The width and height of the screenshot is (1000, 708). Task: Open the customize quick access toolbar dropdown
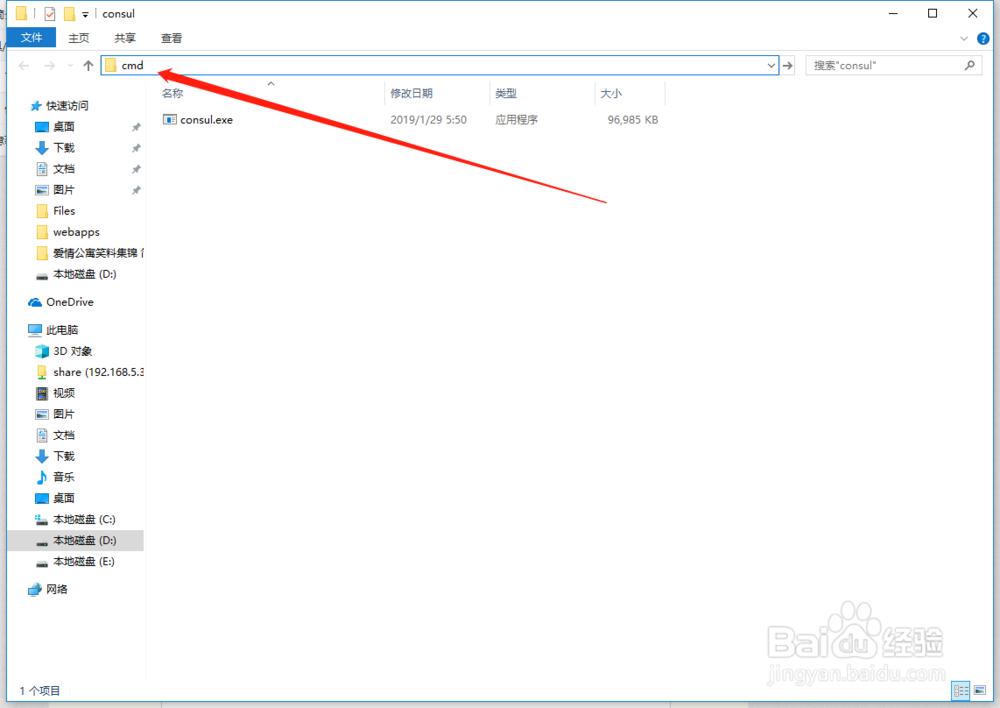click(84, 13)
